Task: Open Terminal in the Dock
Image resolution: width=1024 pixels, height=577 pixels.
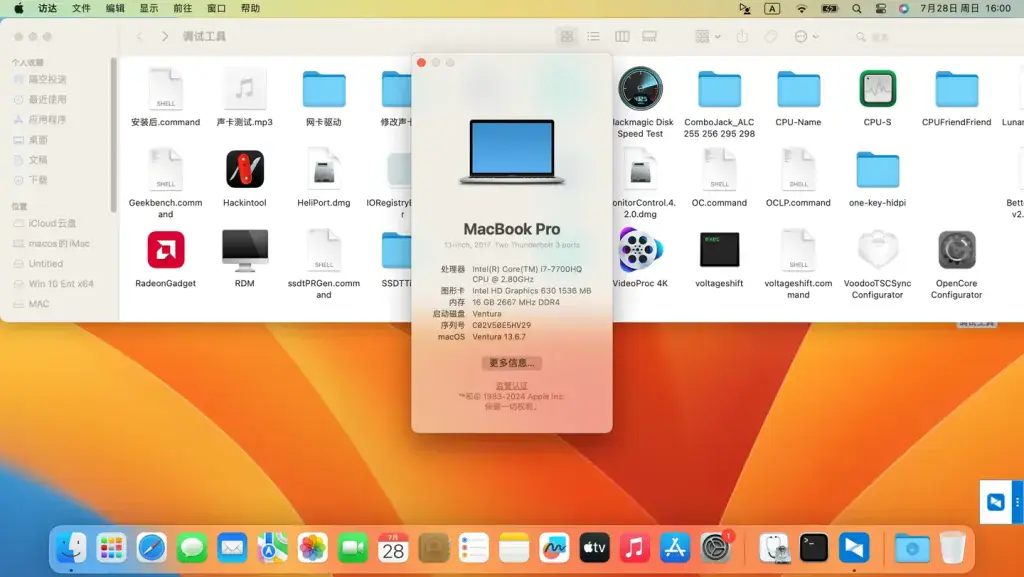Action: point(814,548)
